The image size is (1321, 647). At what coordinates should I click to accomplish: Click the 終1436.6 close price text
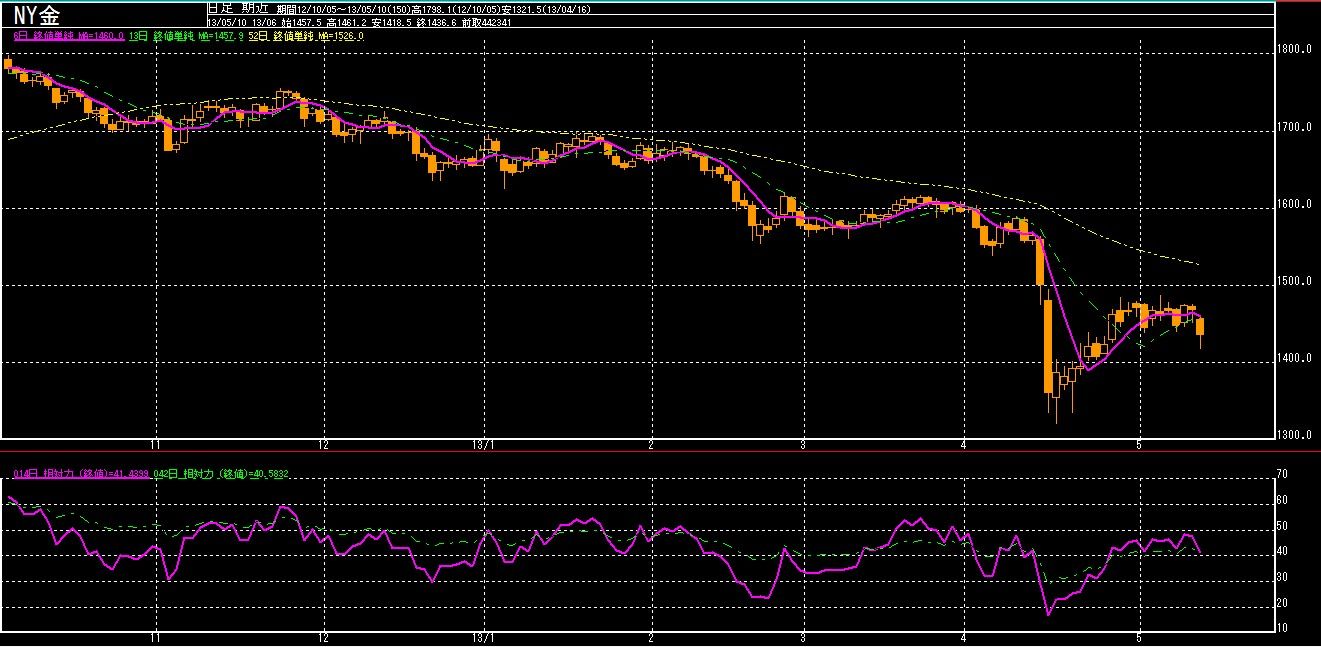click(436, 21)
